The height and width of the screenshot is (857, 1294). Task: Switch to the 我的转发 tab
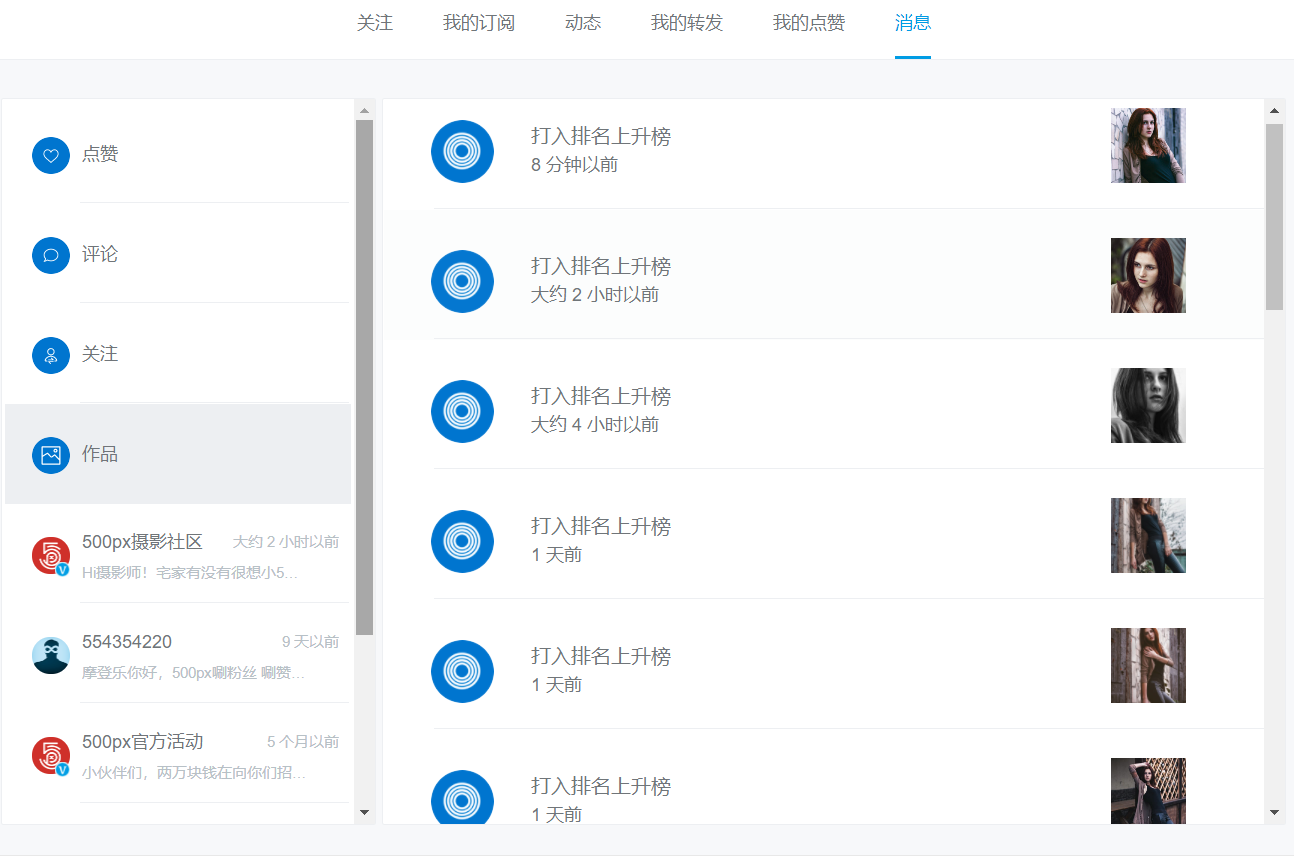click(x=687, y=23)
